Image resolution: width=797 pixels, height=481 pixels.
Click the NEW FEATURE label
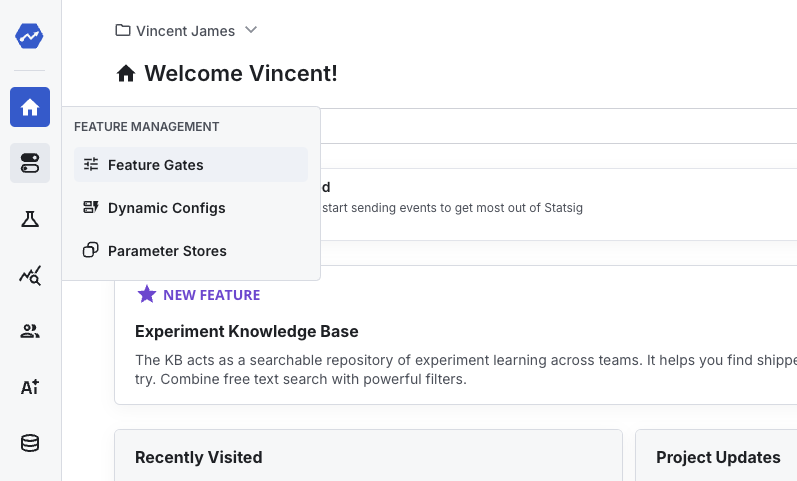click(x=211, y=295)
